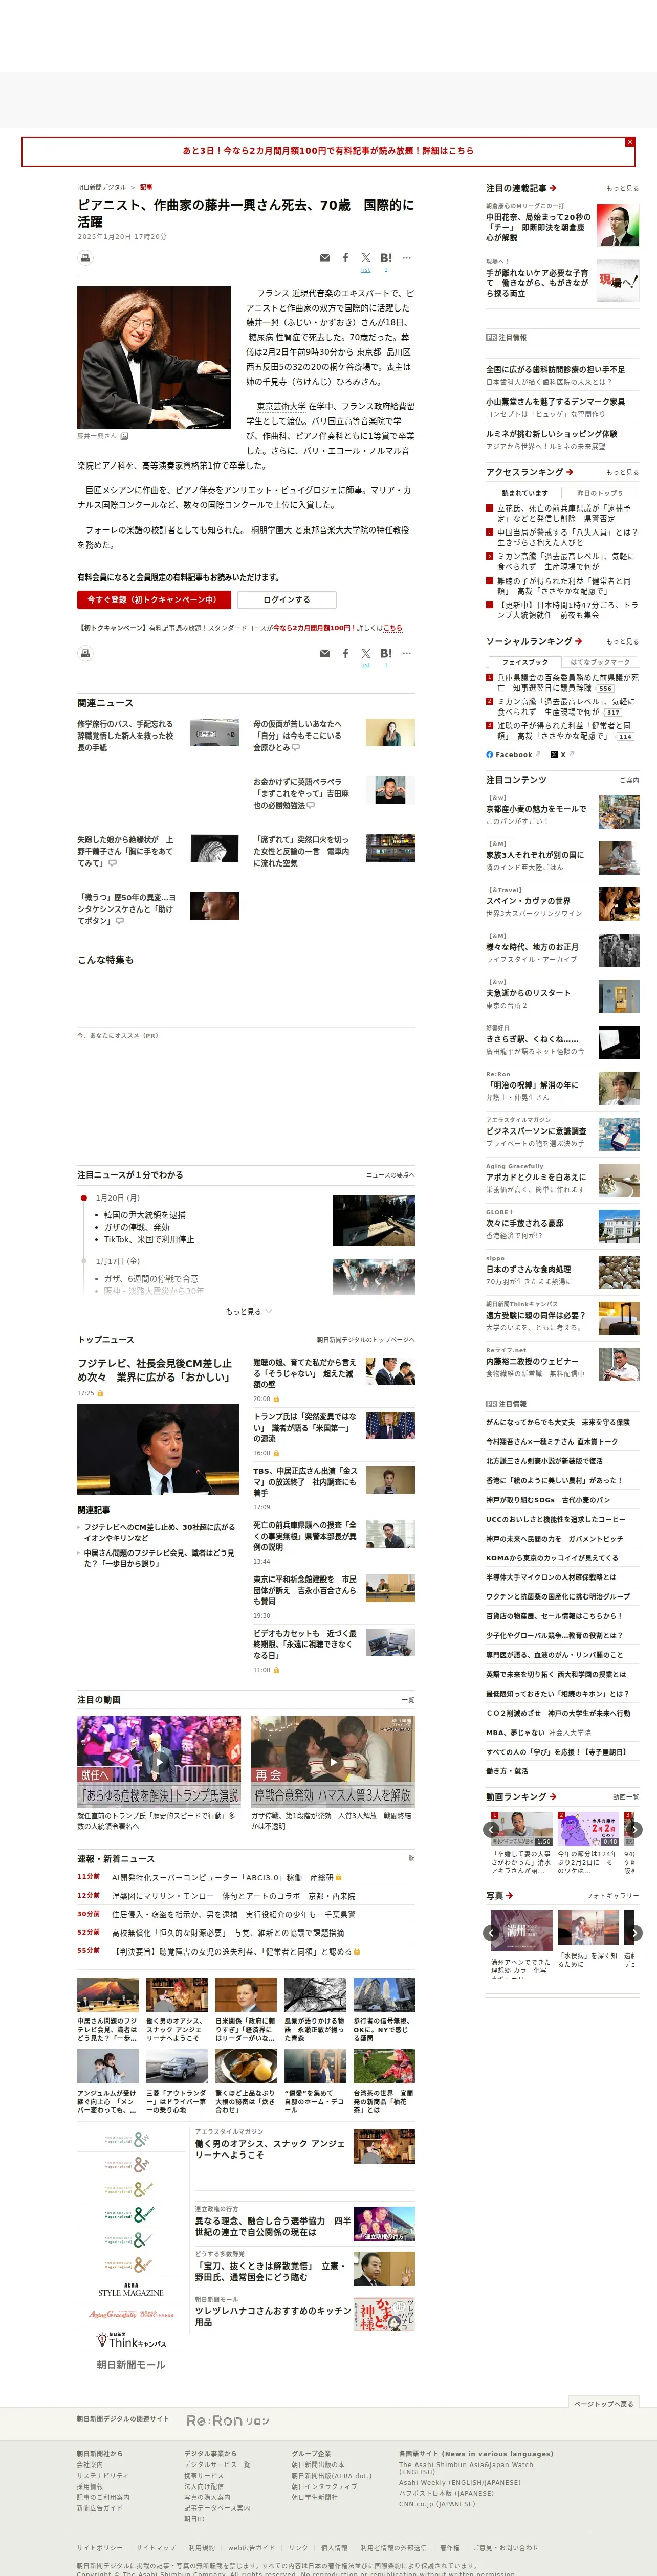Switch to the 昨日のトップ5 tab
The width and height of the screenshot is (657, 2576).
pyautogui.click(x=599, y=493)
